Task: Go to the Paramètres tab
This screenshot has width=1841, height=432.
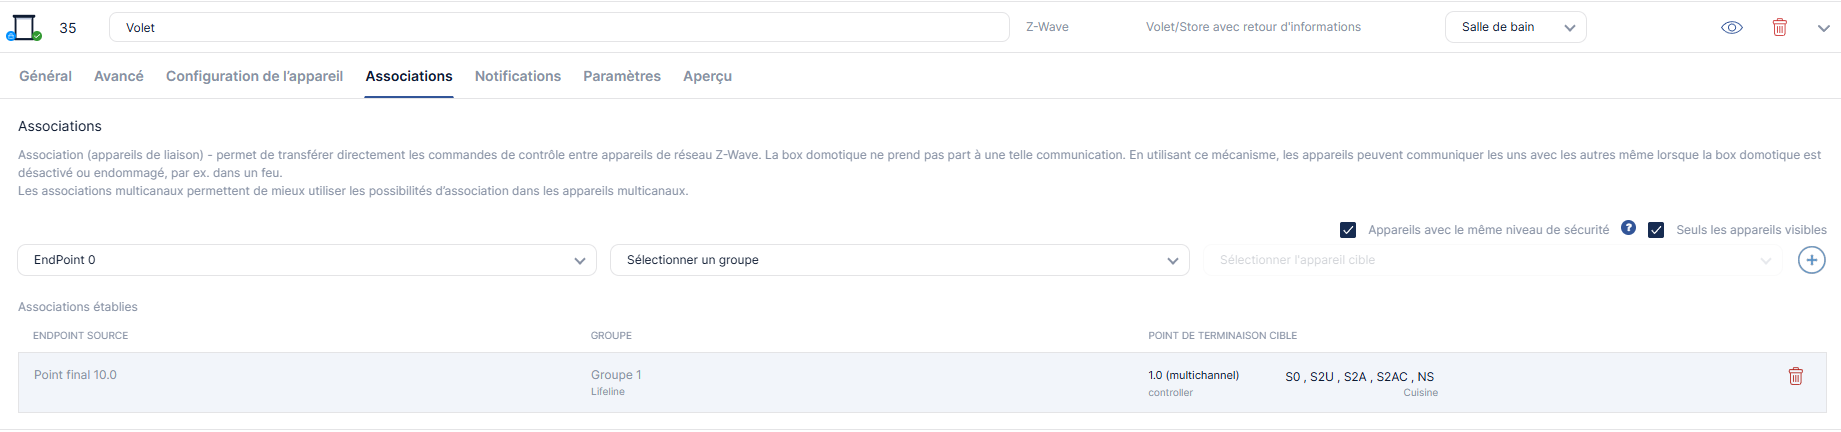Action: (621, 76)
